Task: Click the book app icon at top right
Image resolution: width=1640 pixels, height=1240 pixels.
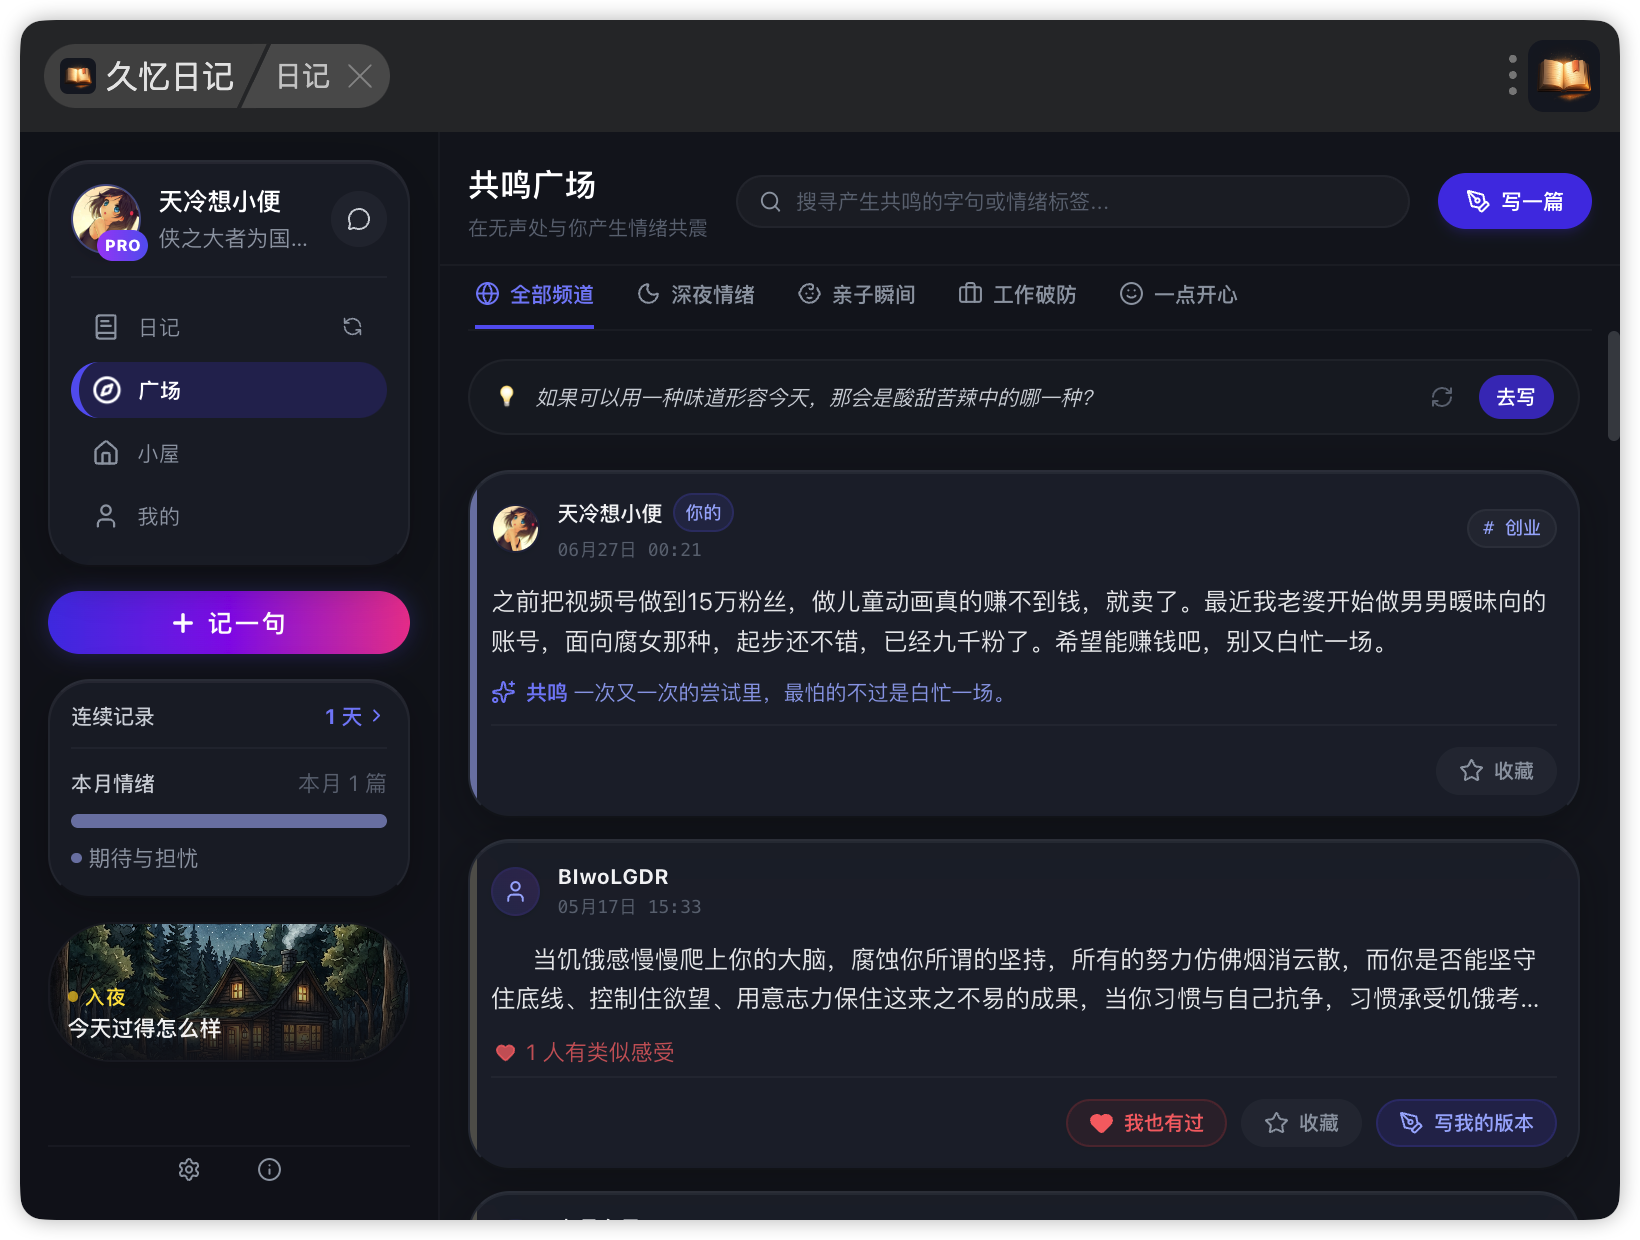Action: click(x=1564, y=76)
